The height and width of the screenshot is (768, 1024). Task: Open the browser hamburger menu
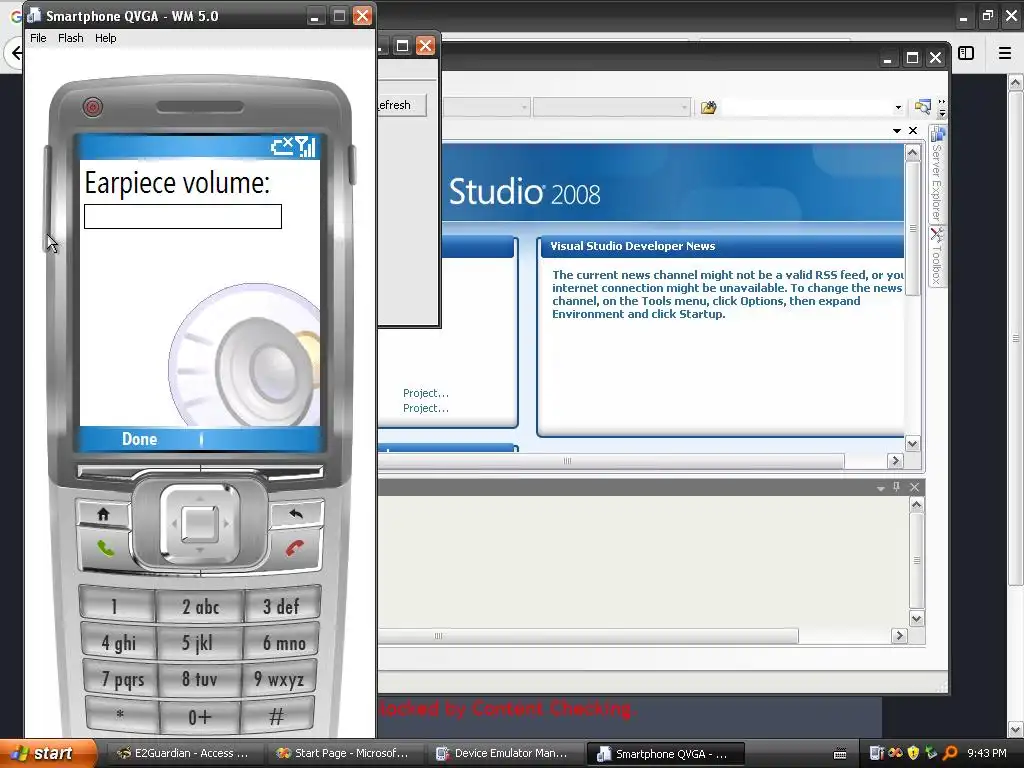pyautogui.click(x=1005, y=53)
